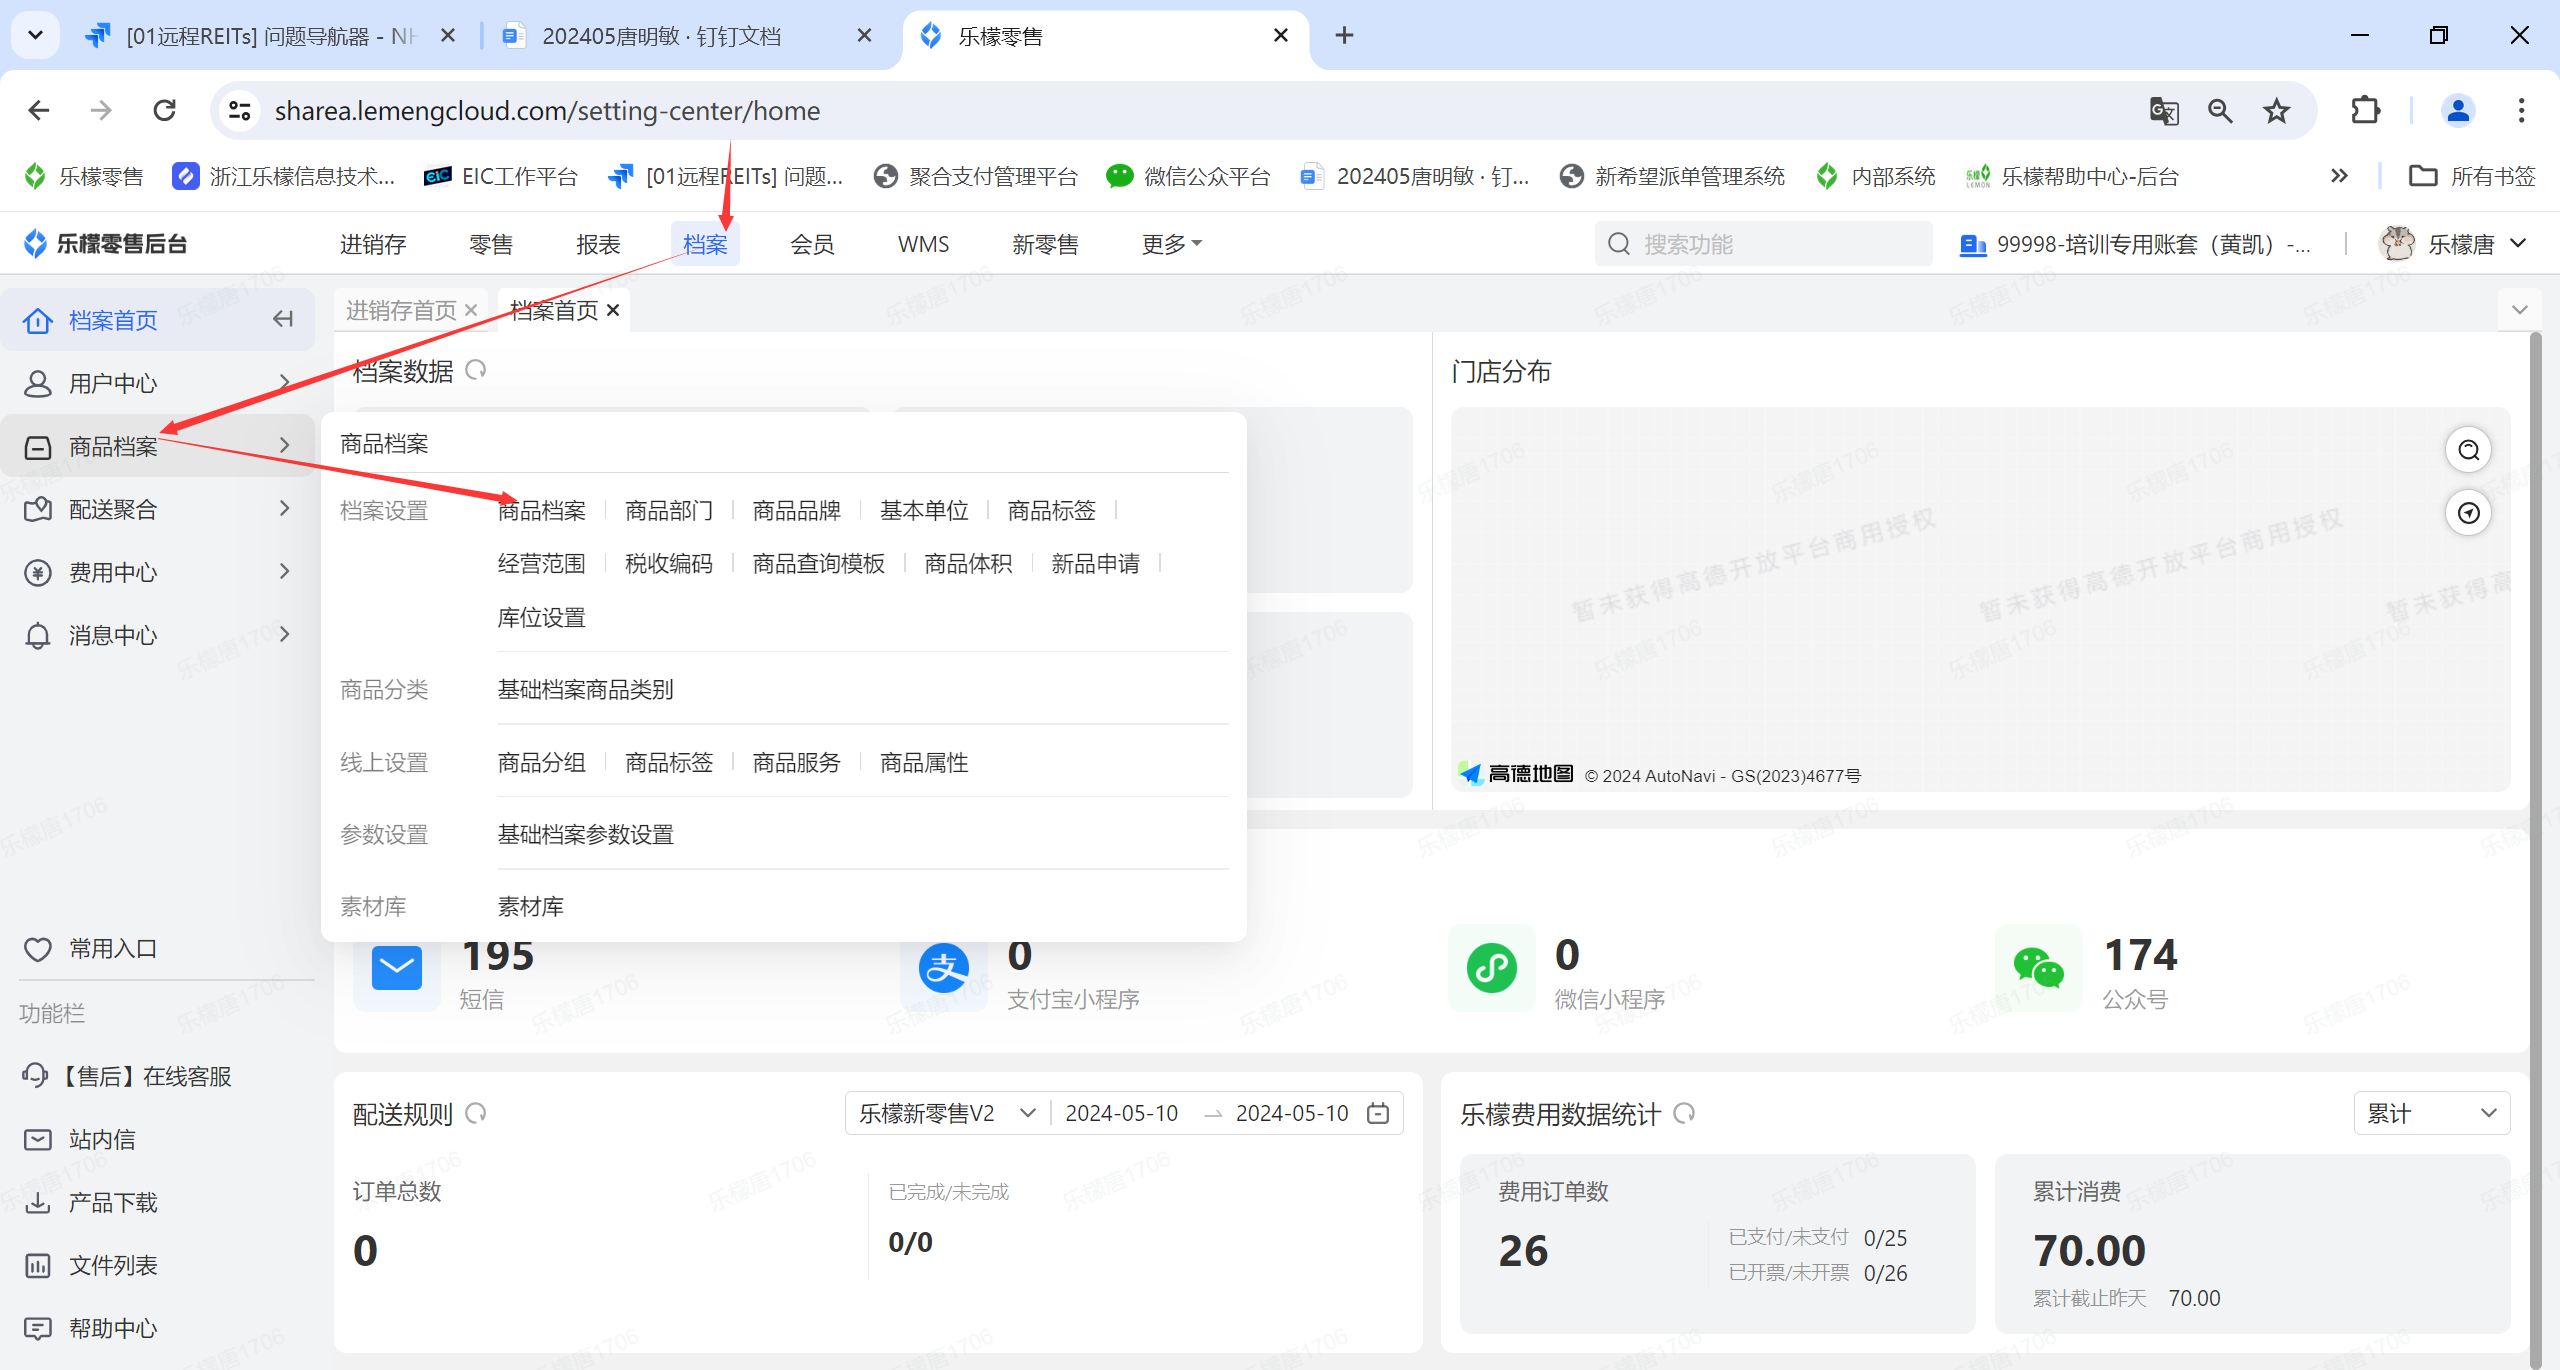This screenshot has width=2560, height=1370.
Task: Open WMS top menu
Action: 924,244
